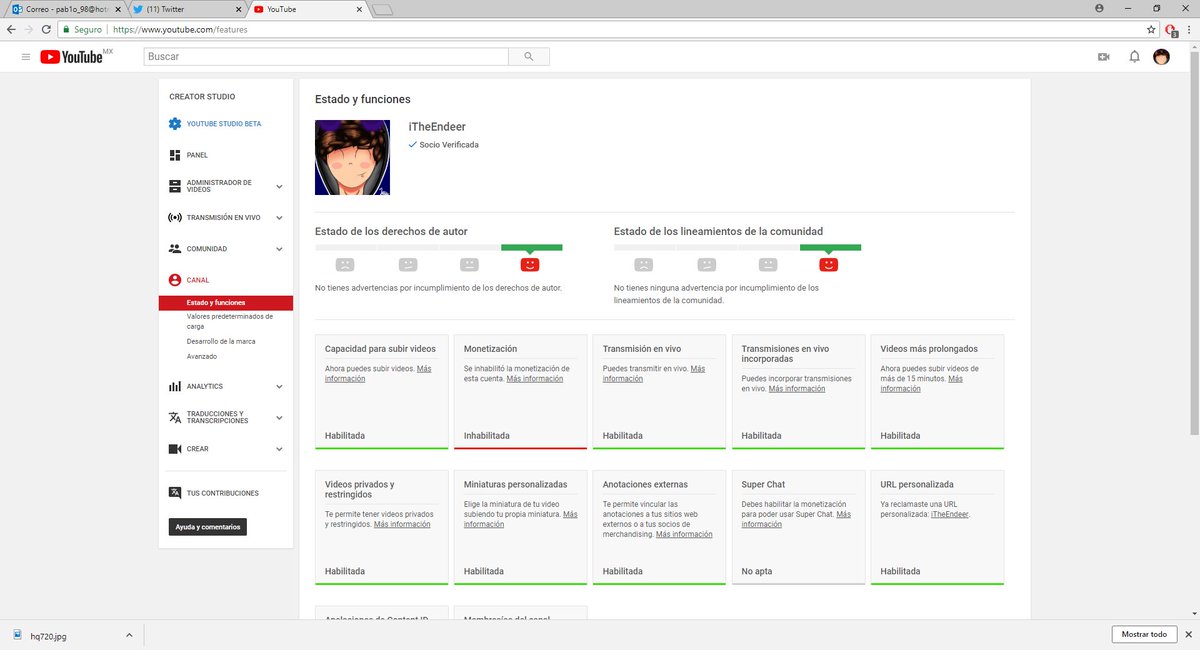
Task: Click the red happy face under lineamientos de la comunidad
Action: point(828,264)
